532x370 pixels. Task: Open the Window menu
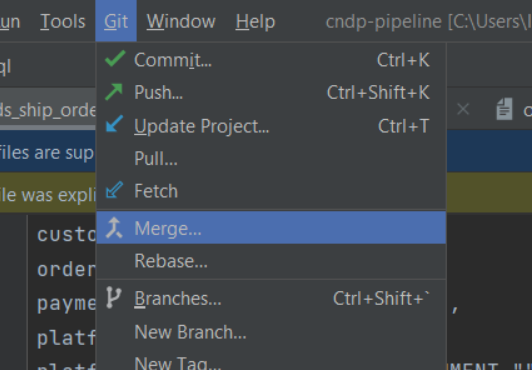[x=181, y=21]
